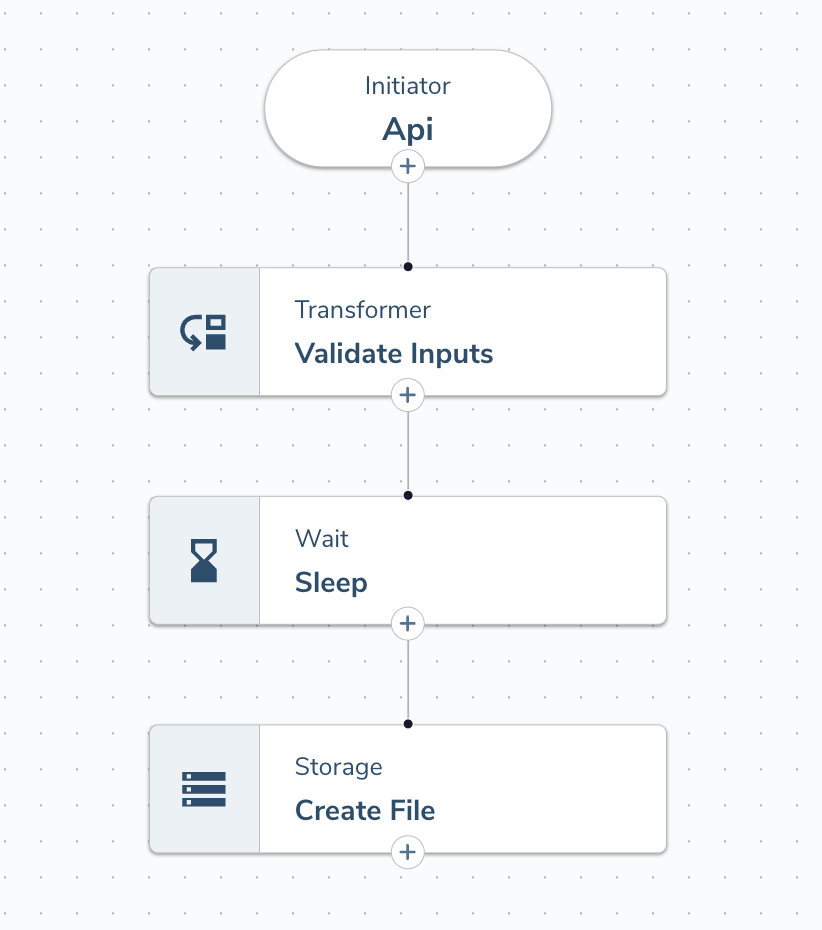
Task: Click the hourglass icon on Sleep node
Action: (x=204, y=561)
